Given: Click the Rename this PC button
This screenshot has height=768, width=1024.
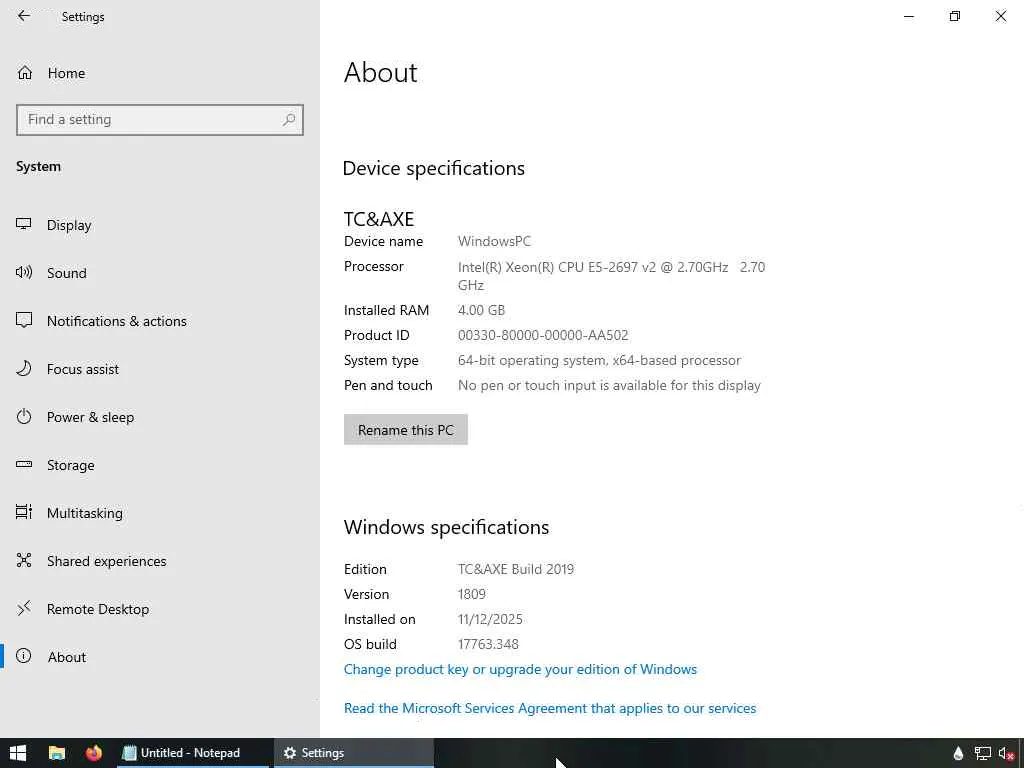Looking at the screenshot, I should (x=406, y=430).
